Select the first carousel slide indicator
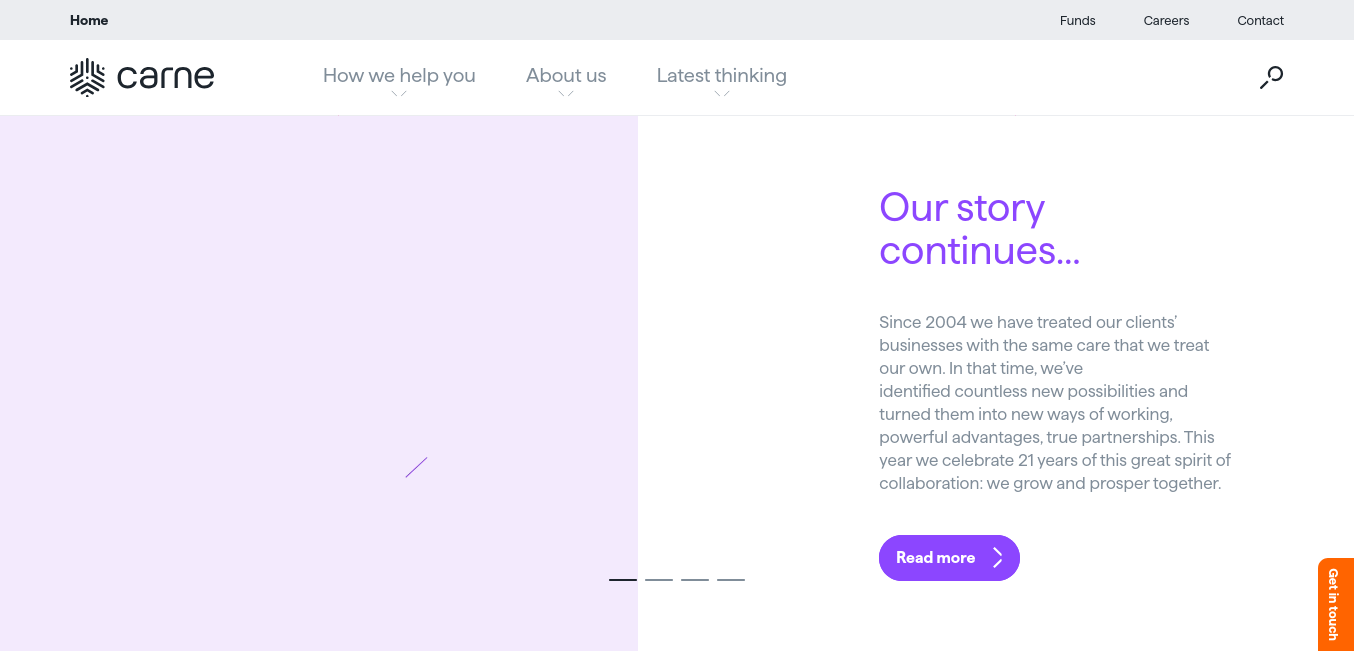Viewport: 1366px width, 651px height. click(x=623, y=580)
